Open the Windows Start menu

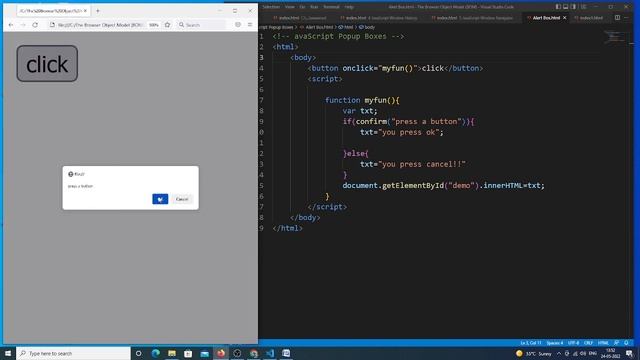8,353
